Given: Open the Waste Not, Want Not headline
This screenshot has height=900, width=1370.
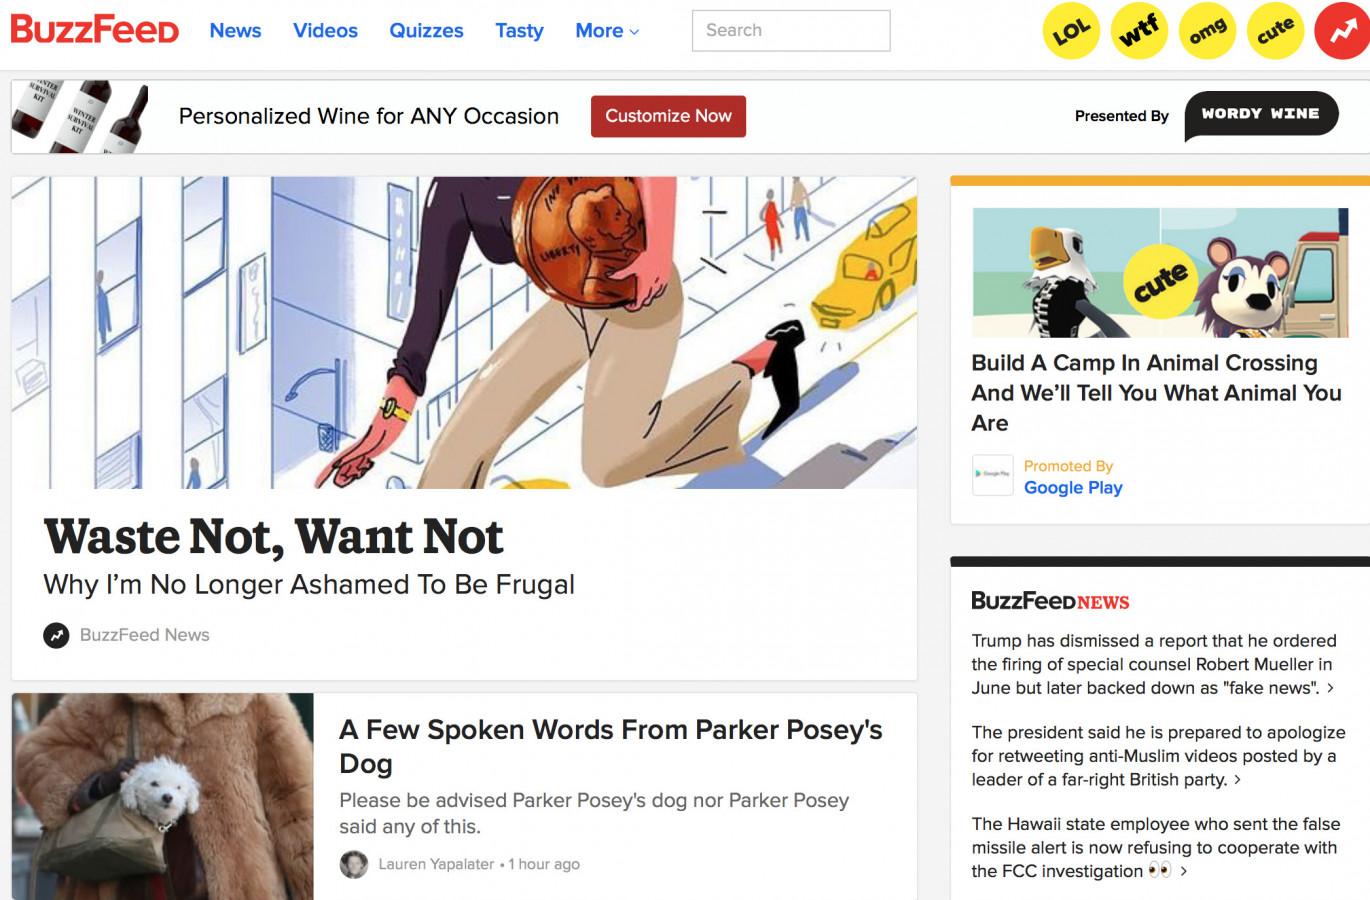Looking at the screenshot, I should [273, 537].
